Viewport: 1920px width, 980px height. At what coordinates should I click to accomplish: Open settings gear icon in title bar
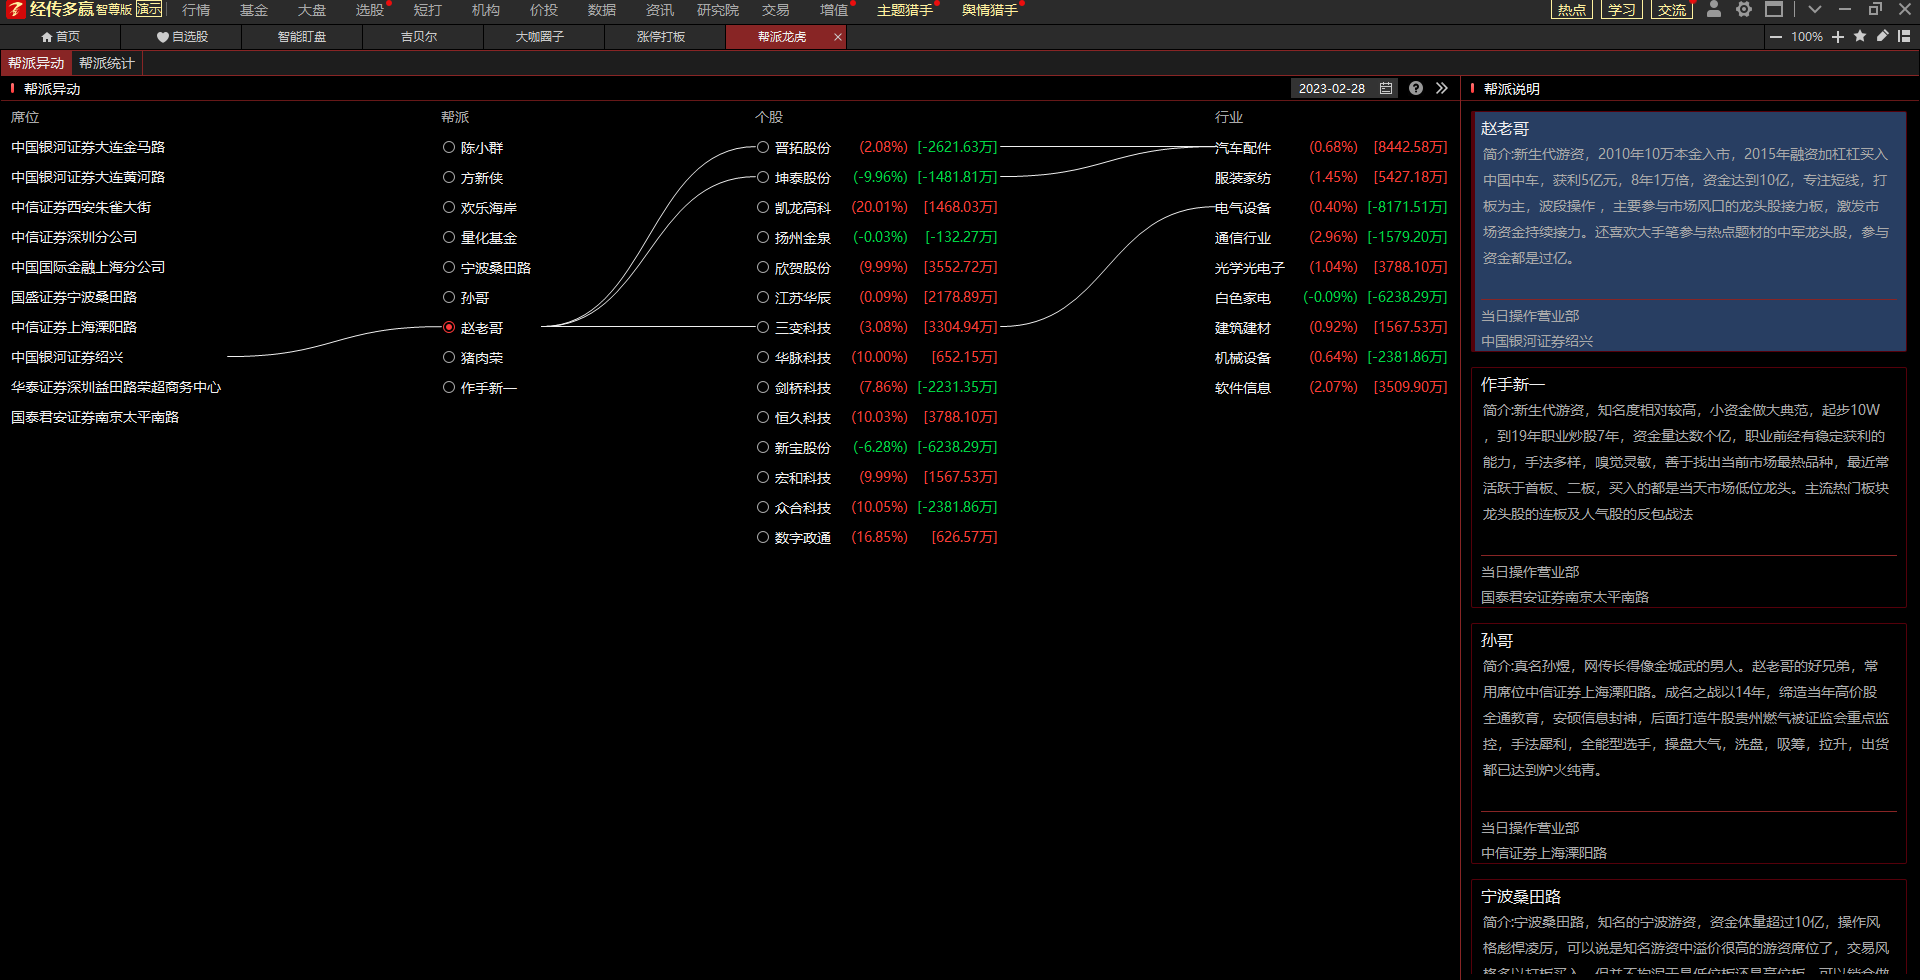pyautogui.click(x=1744, y=9)
